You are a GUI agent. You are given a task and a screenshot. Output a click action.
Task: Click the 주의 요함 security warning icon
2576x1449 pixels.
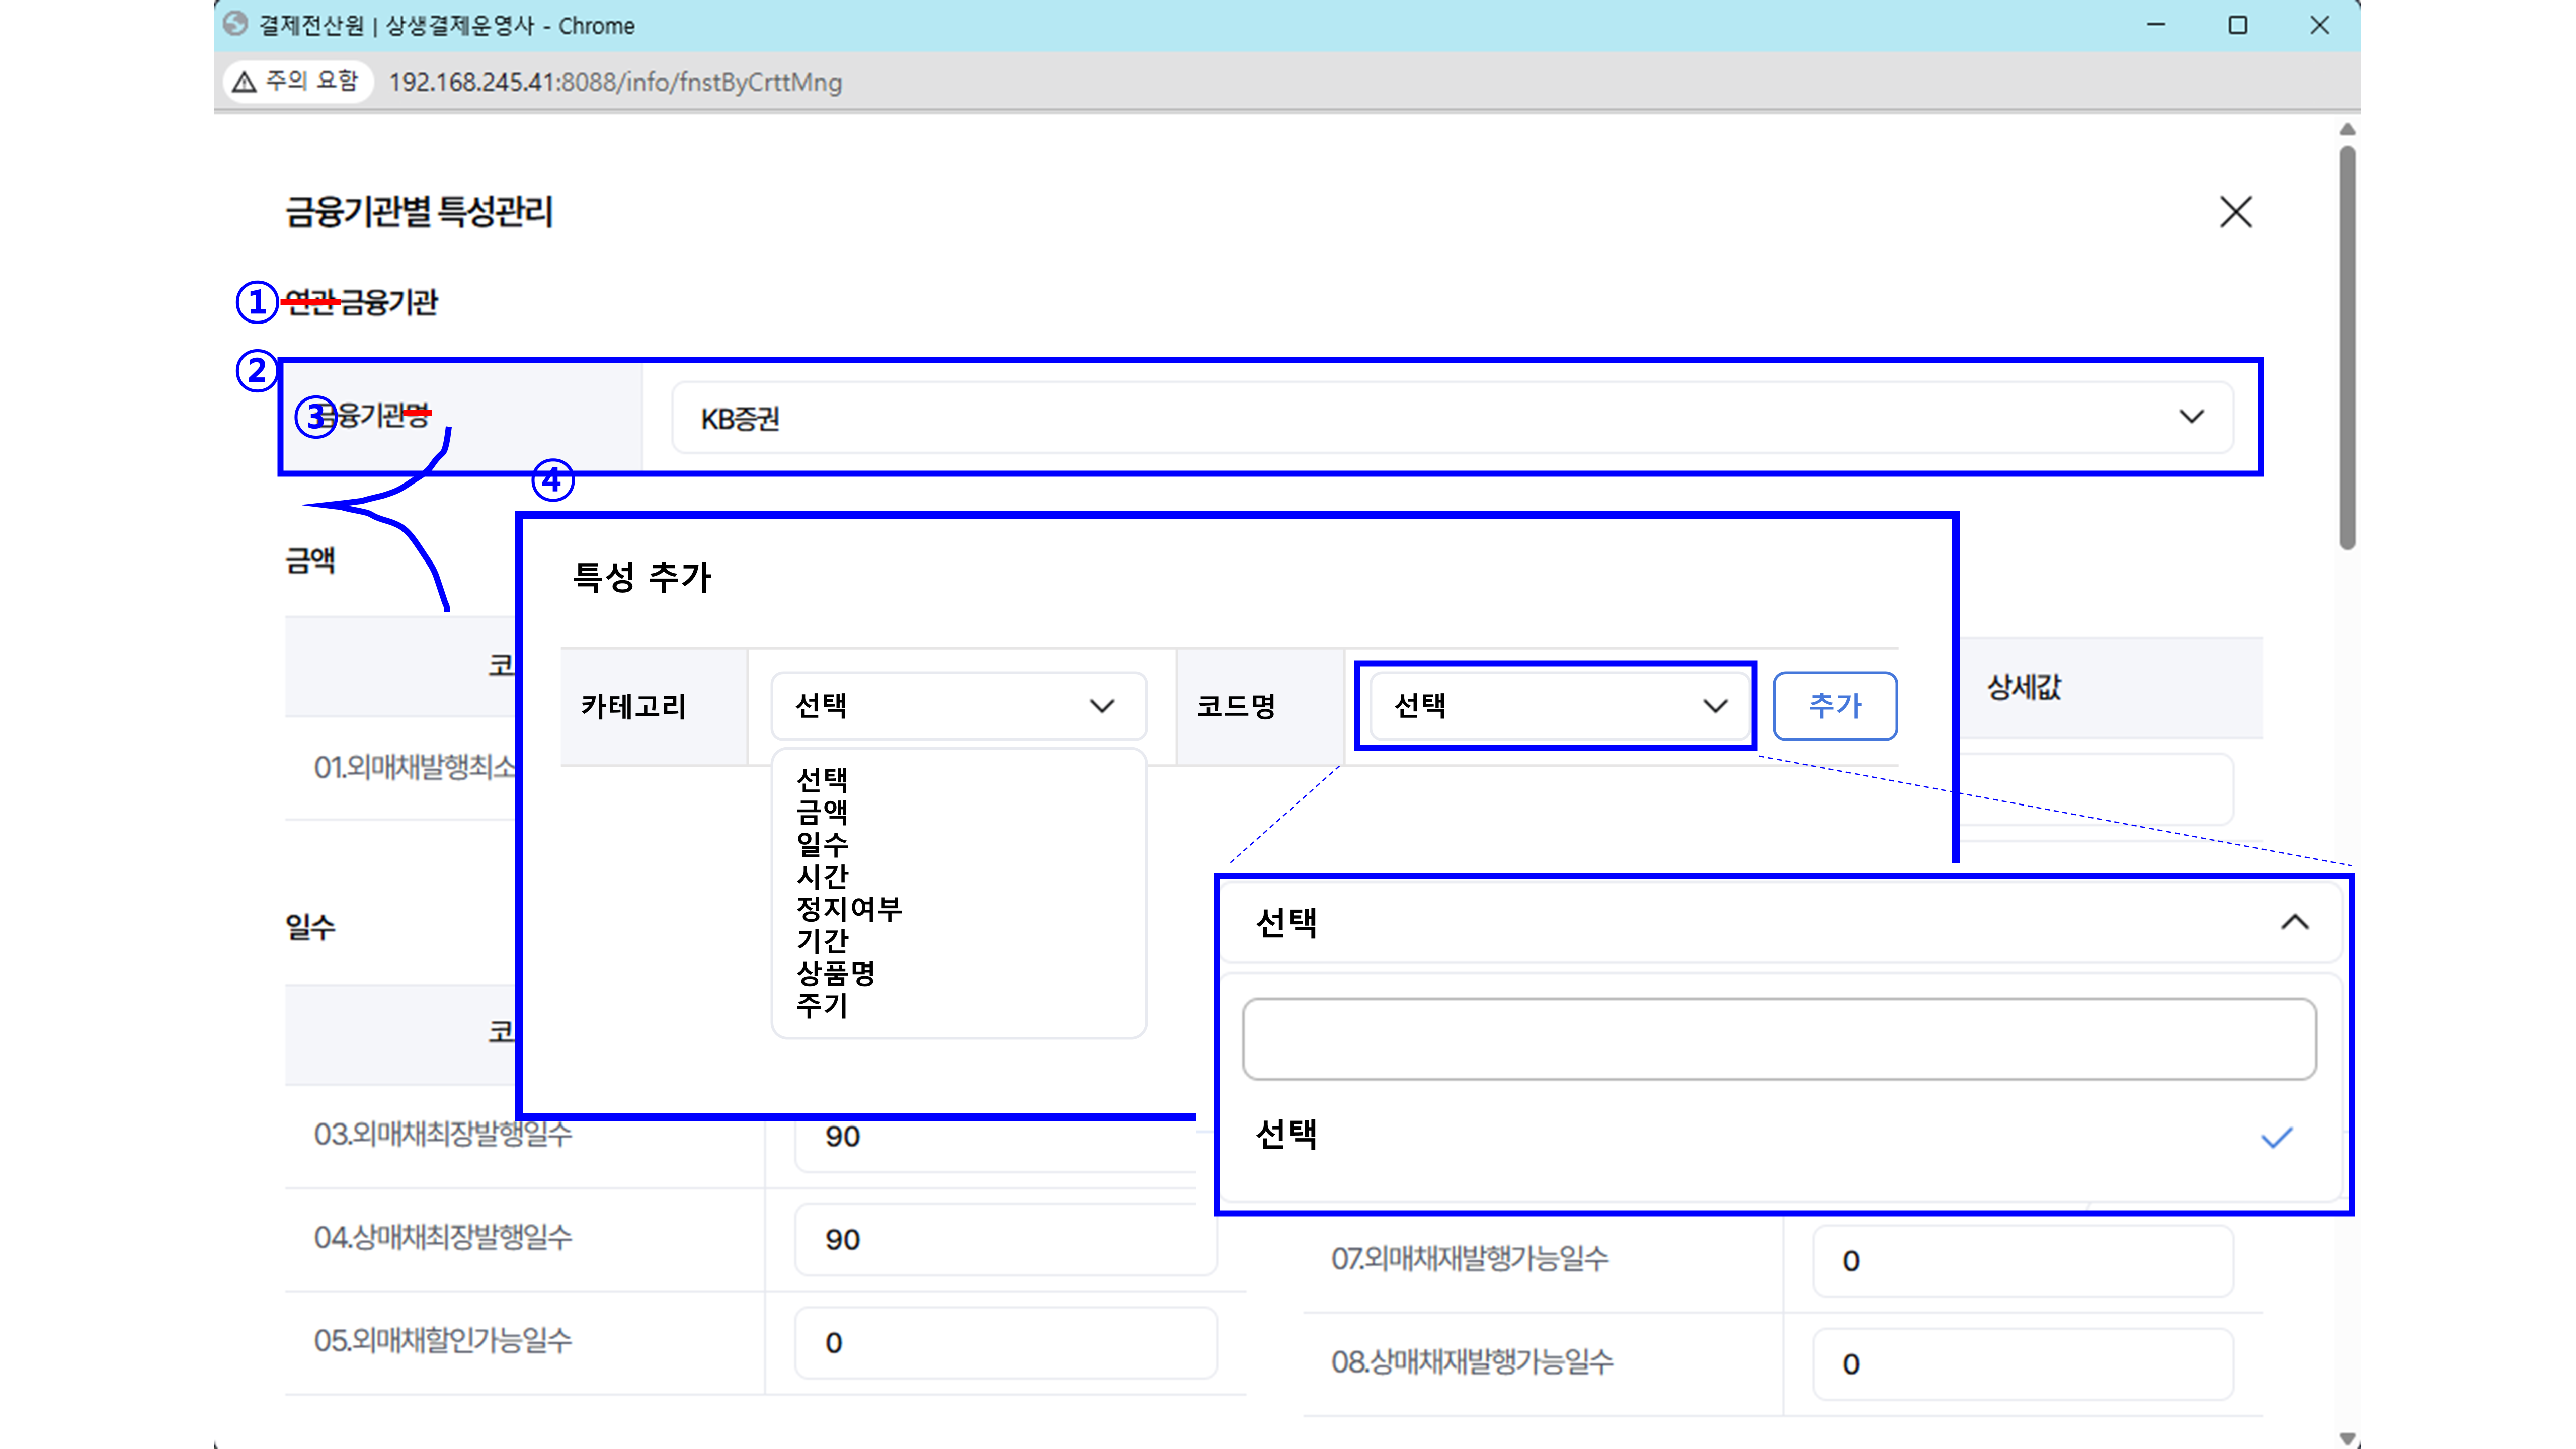click(244, 81)
